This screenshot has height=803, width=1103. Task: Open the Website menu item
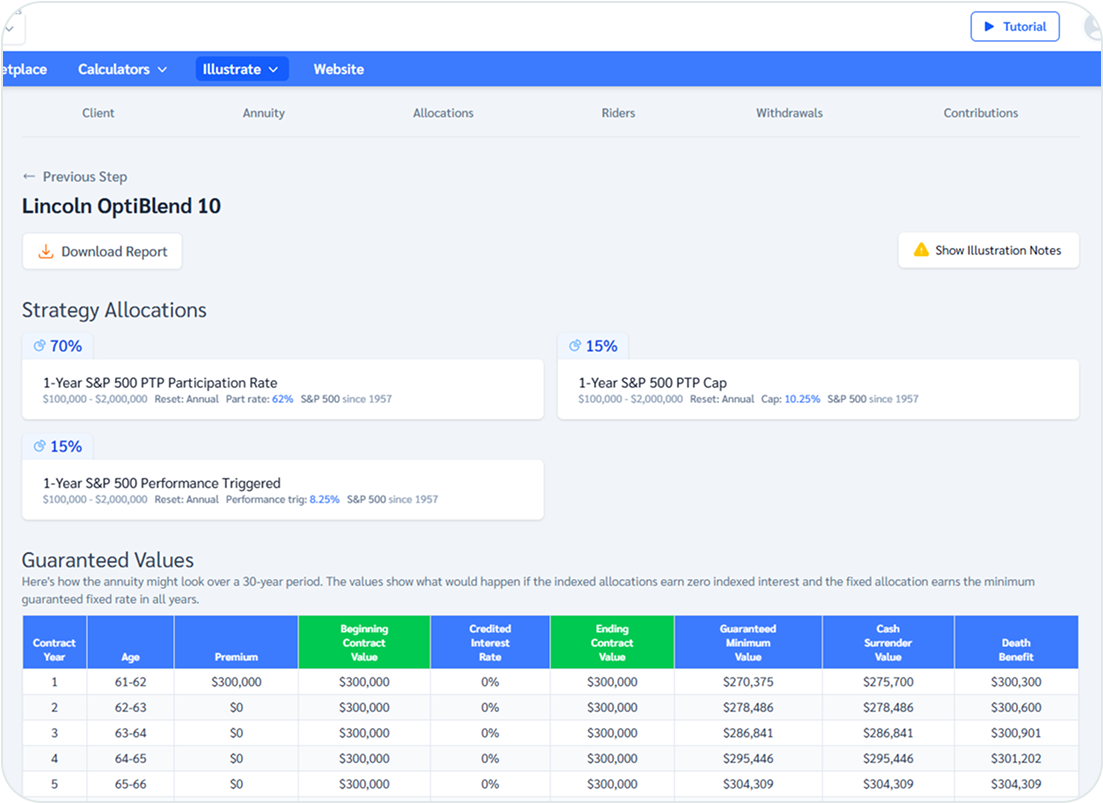pos(338,69)
